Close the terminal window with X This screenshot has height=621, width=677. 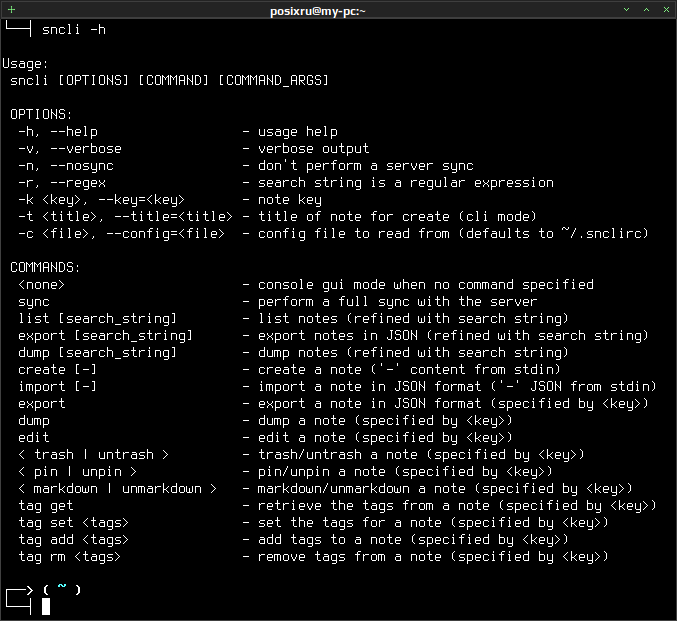click(666, 10)
